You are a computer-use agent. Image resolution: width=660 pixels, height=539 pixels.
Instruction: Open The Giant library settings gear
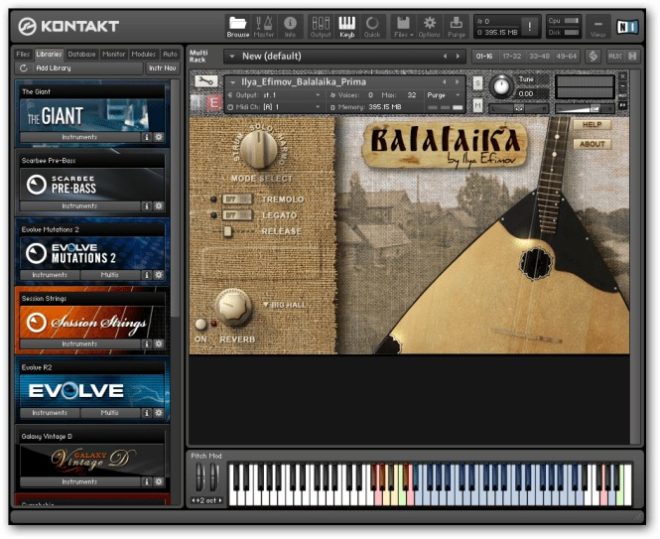point(159,137)
